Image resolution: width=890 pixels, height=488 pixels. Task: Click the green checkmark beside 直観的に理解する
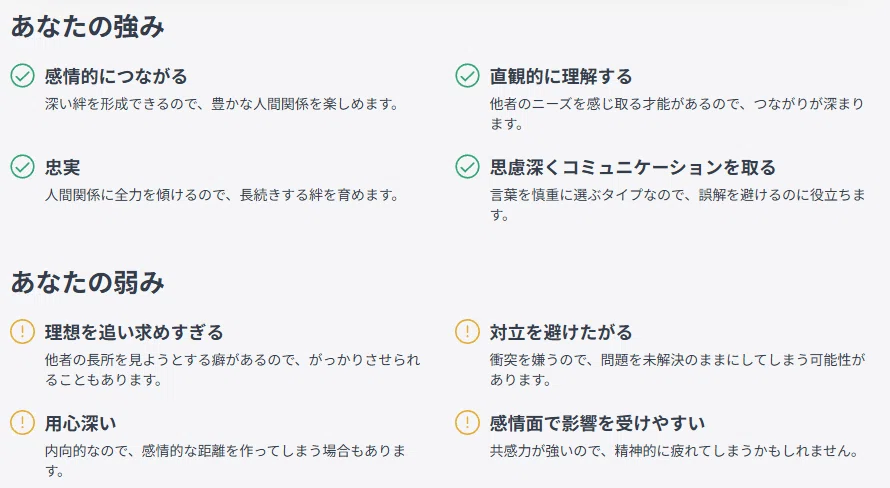click(468, 75)
